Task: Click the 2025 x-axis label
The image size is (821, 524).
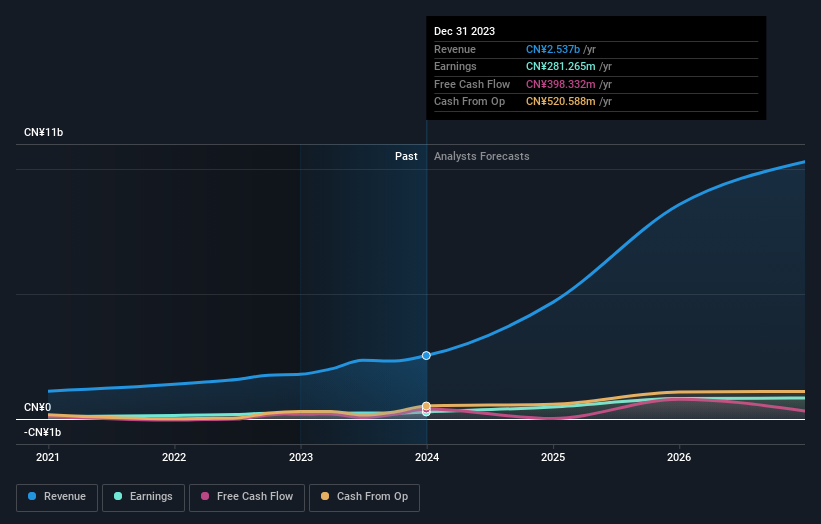Action: (553, 457)
